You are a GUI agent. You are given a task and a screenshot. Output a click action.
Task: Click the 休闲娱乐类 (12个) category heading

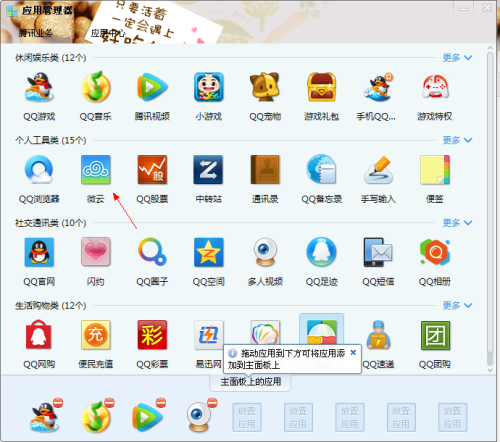click(50, 58)
